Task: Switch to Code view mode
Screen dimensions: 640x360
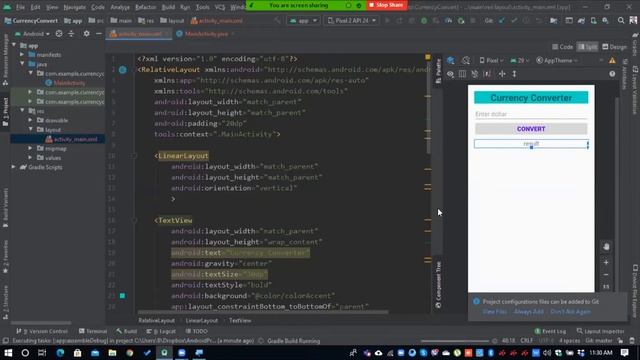Action: tap(563, 47)
